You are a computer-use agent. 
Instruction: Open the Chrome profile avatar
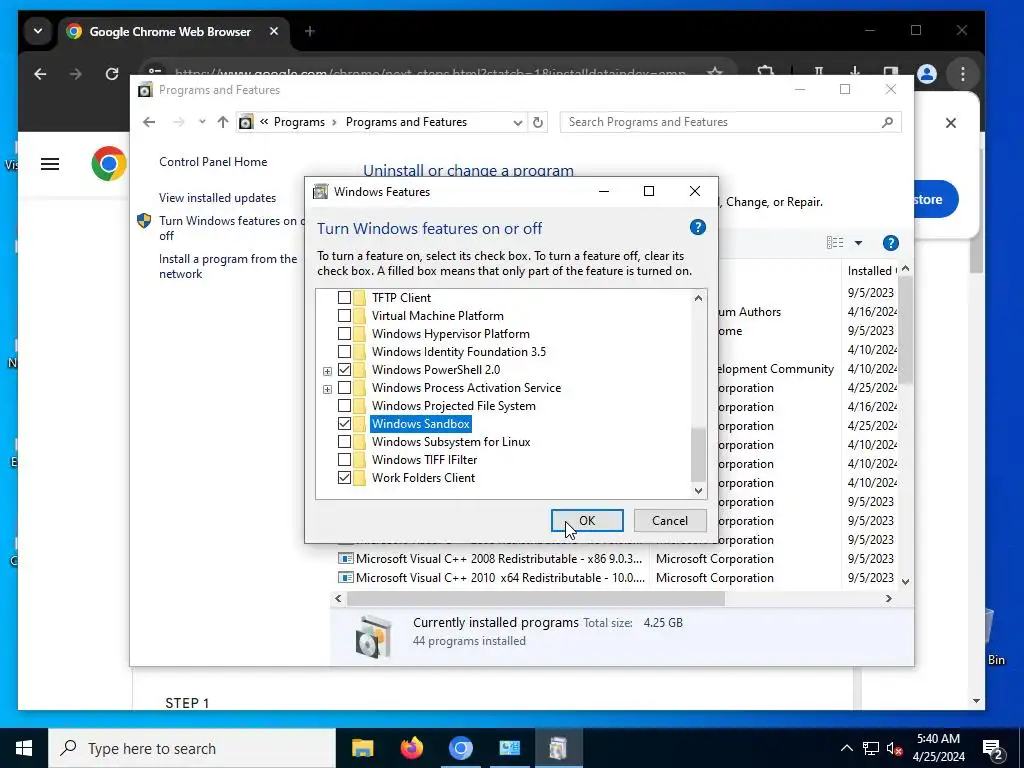pos(927,74)
